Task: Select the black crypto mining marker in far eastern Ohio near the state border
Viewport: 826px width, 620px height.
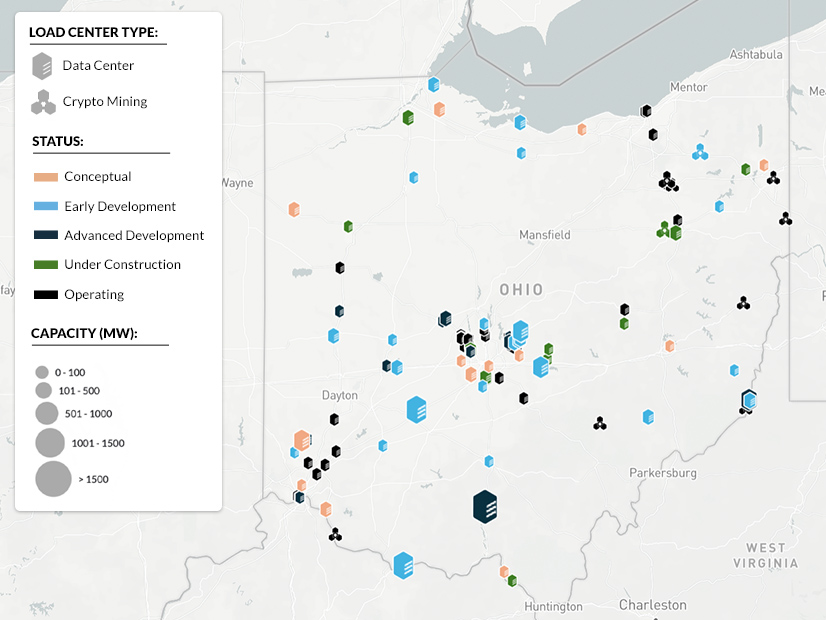Action: click(x=785, y=219)
